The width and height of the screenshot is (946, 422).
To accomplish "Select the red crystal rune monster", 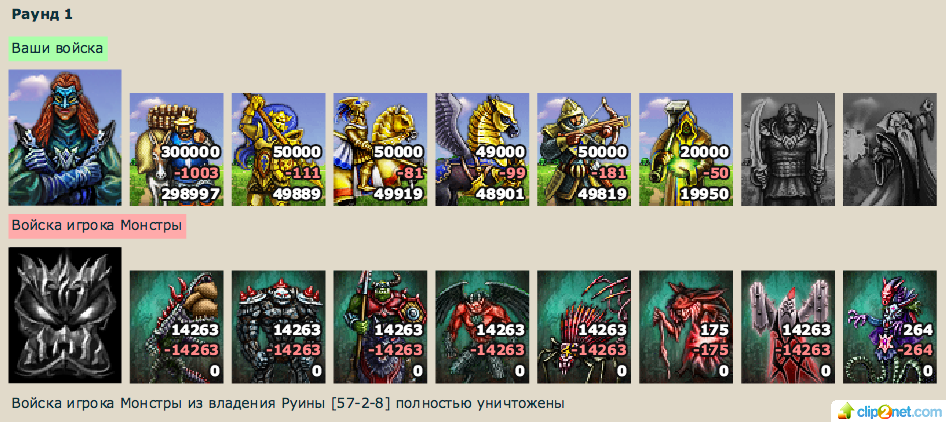I will click(x=788, y=327).
